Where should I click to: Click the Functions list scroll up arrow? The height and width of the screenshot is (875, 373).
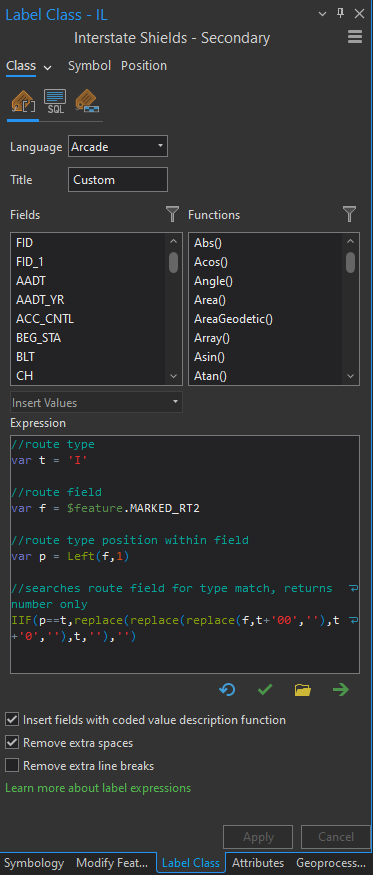(350, 242)
